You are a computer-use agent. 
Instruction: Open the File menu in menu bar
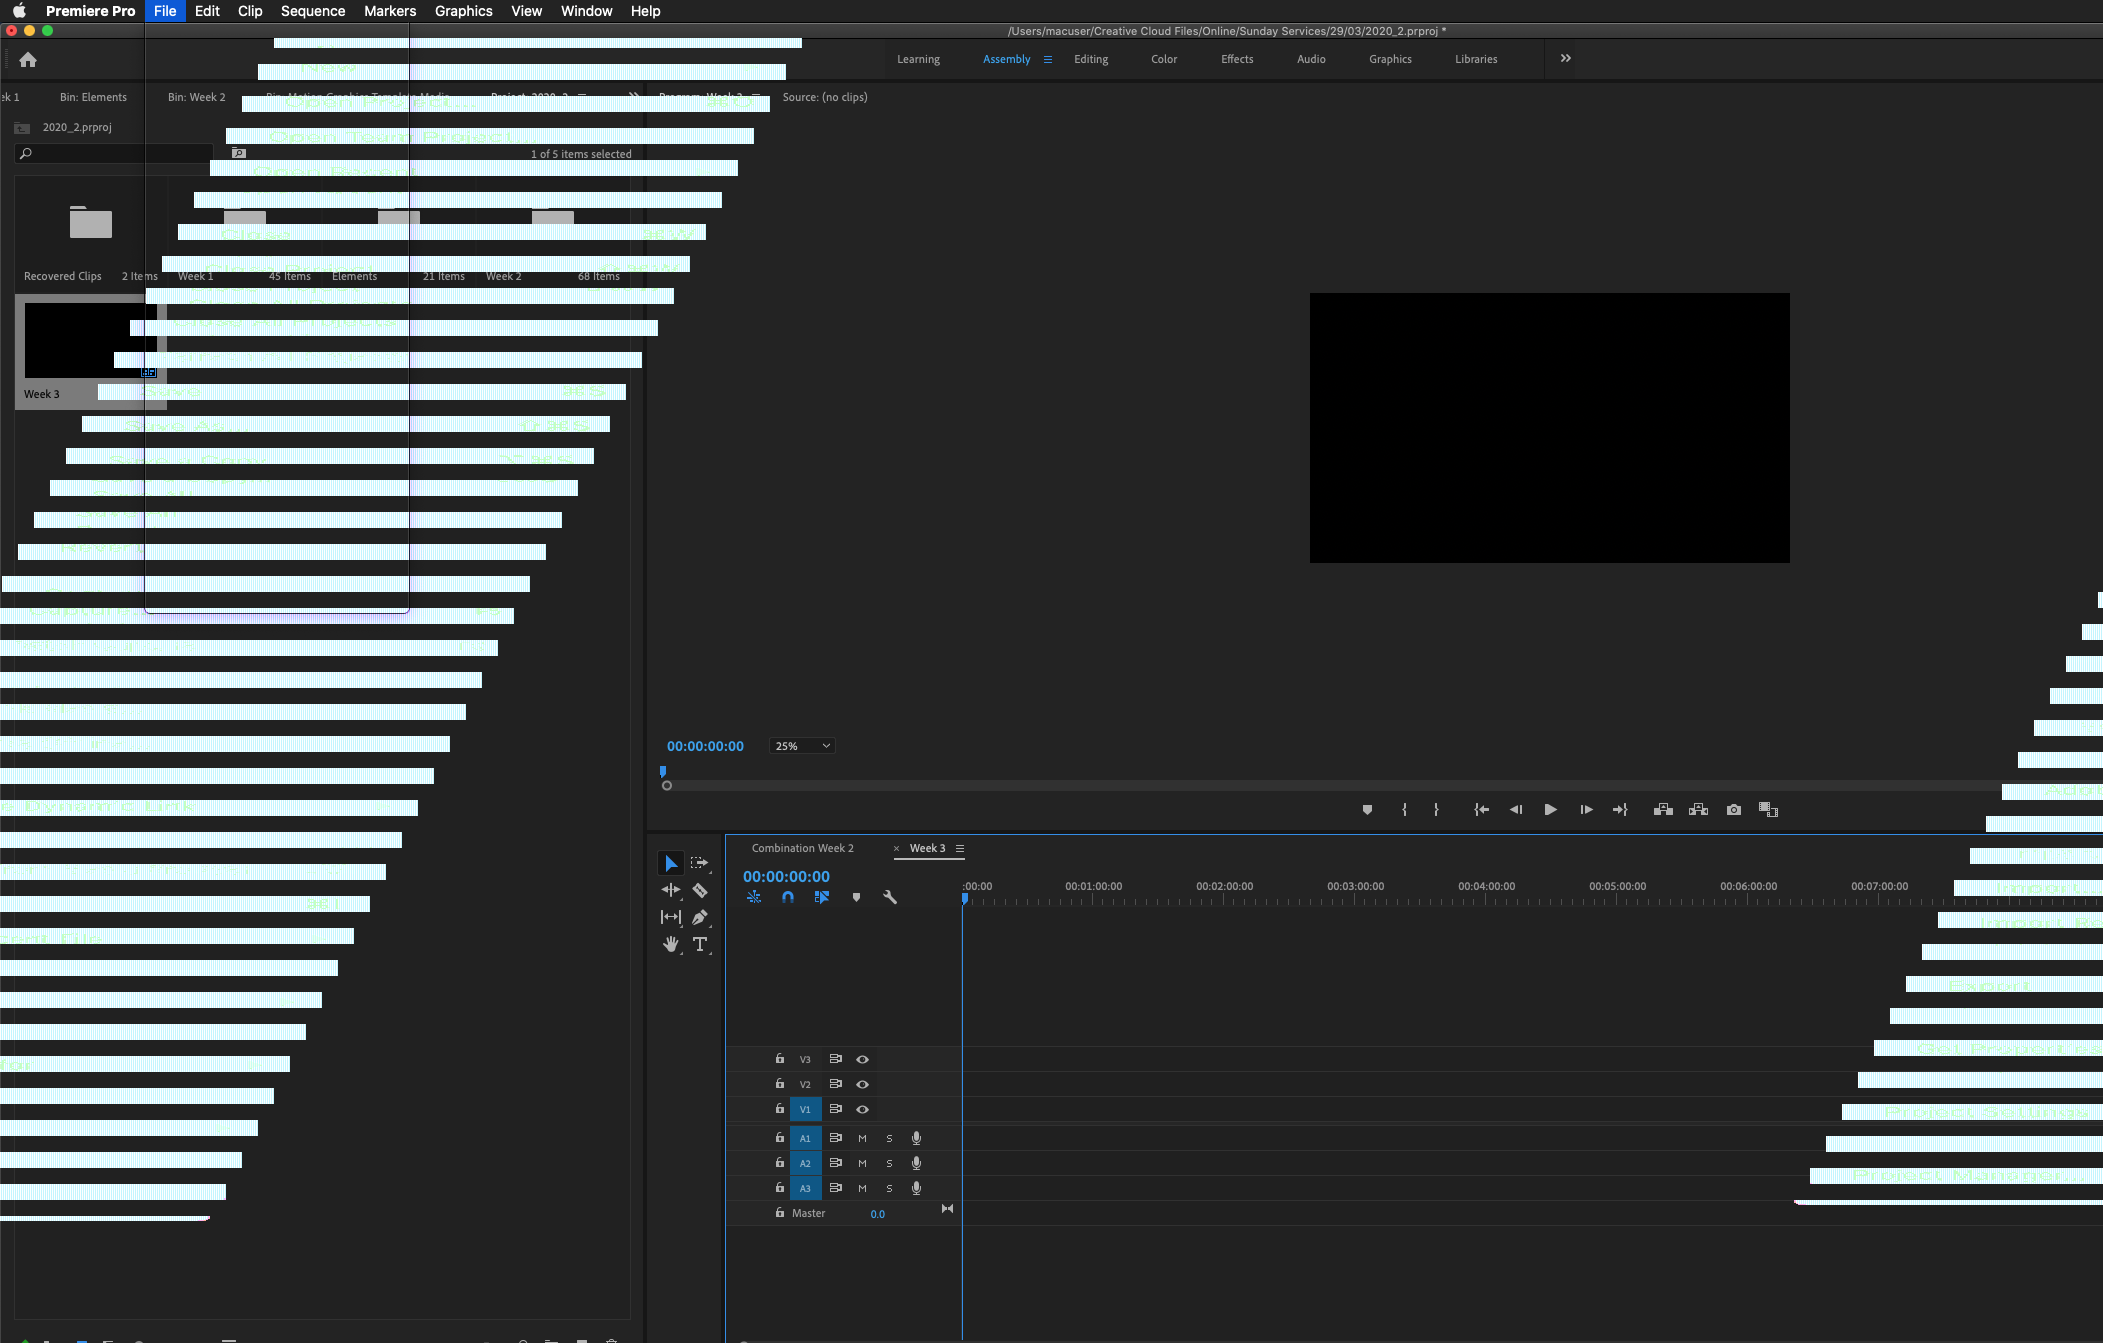click(x=164, y=11)
